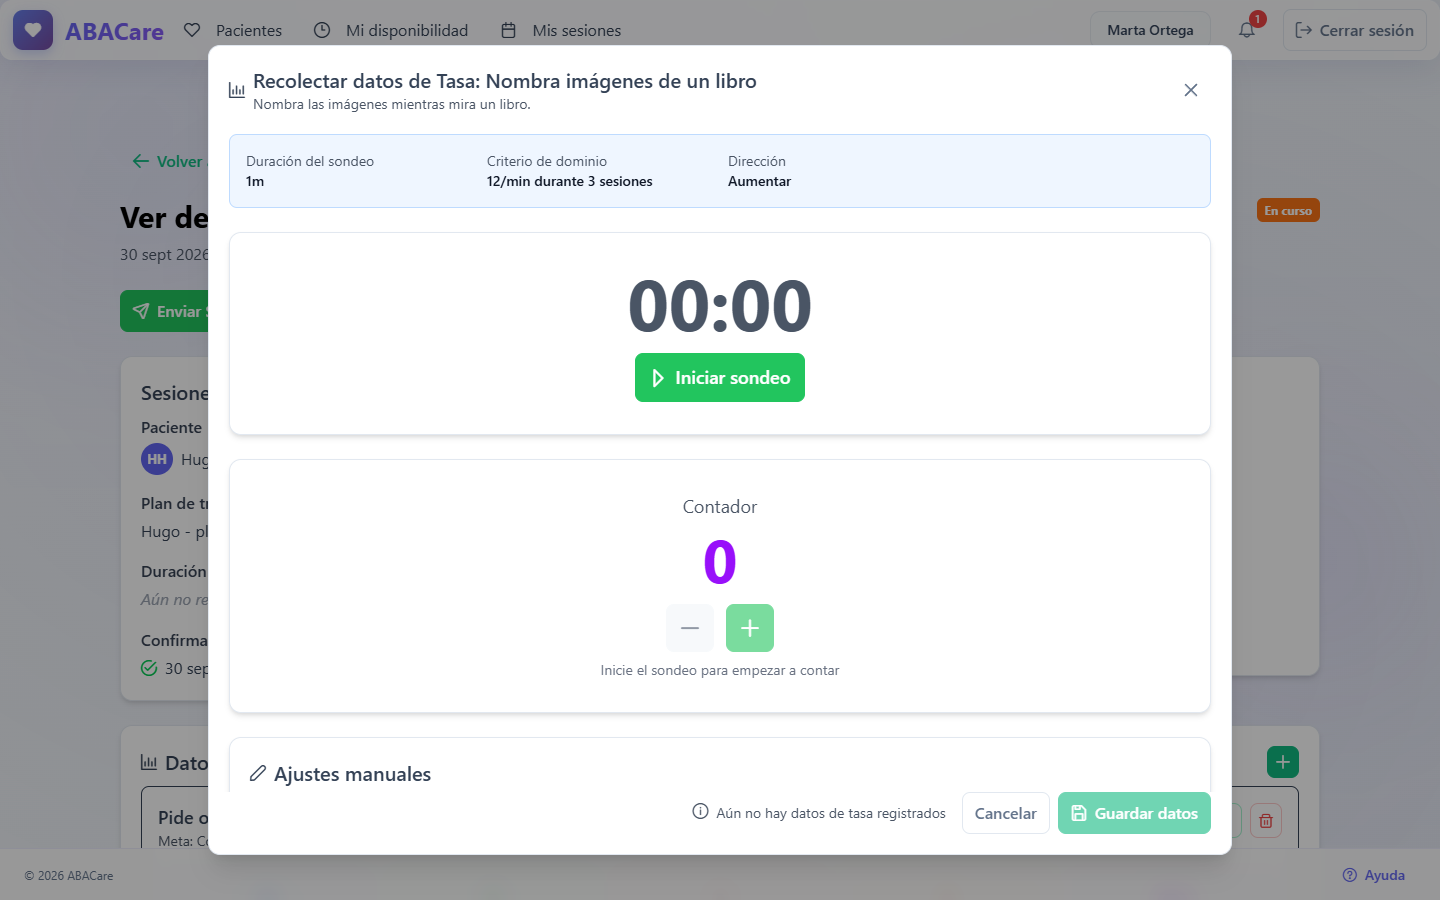Click the ABACare heart logo icon
Viewport: 1440px width, 900px height.
[33, 30]
